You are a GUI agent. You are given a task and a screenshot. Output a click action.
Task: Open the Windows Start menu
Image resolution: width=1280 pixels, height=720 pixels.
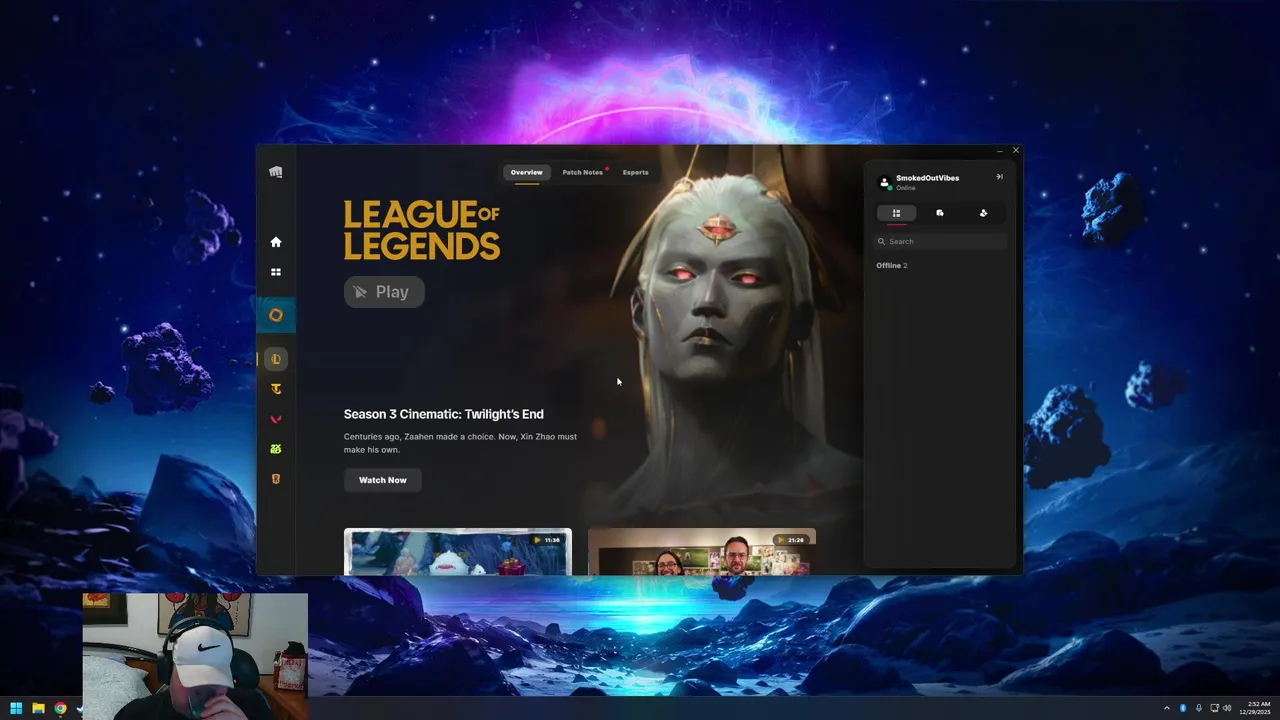[16, 708]
